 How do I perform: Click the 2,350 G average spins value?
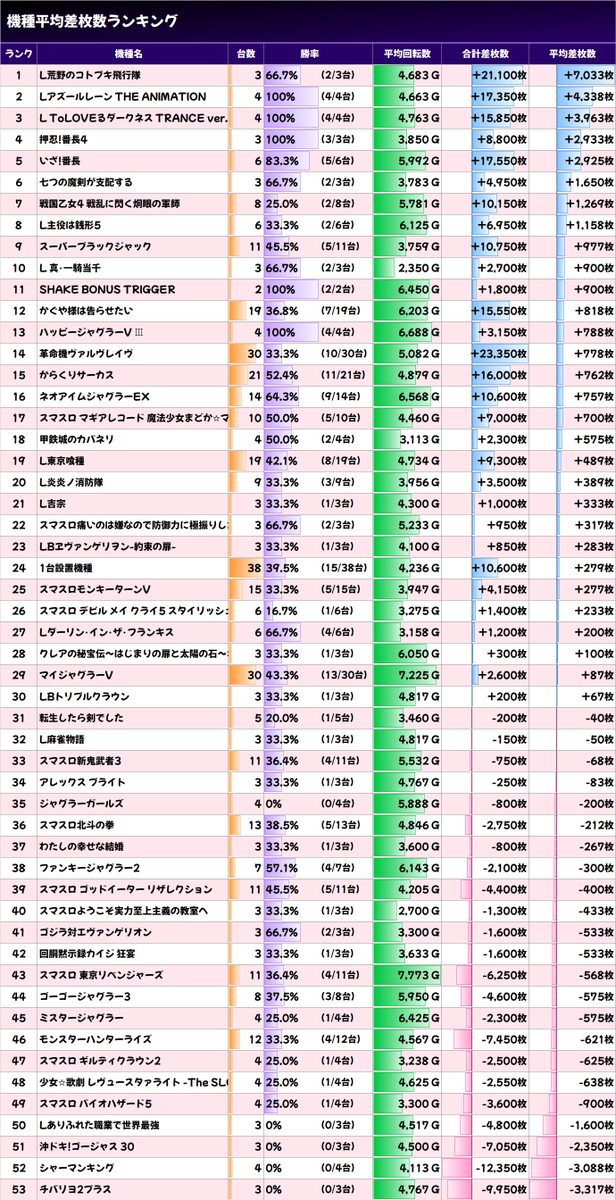(x=419, y=268)
